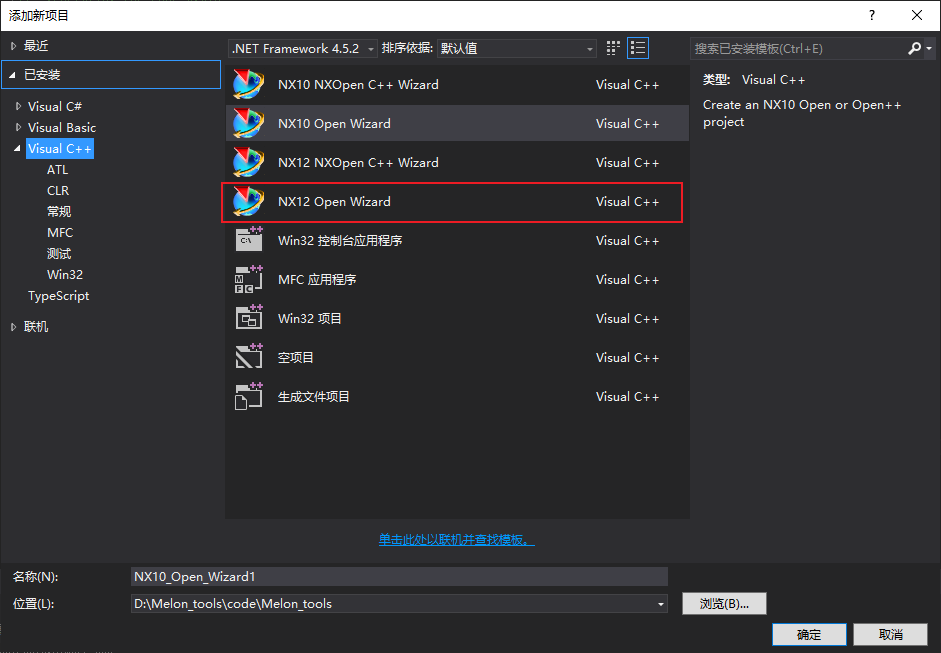
Task: Click the 空项目 empty project icon
Action: pos(248,357)
